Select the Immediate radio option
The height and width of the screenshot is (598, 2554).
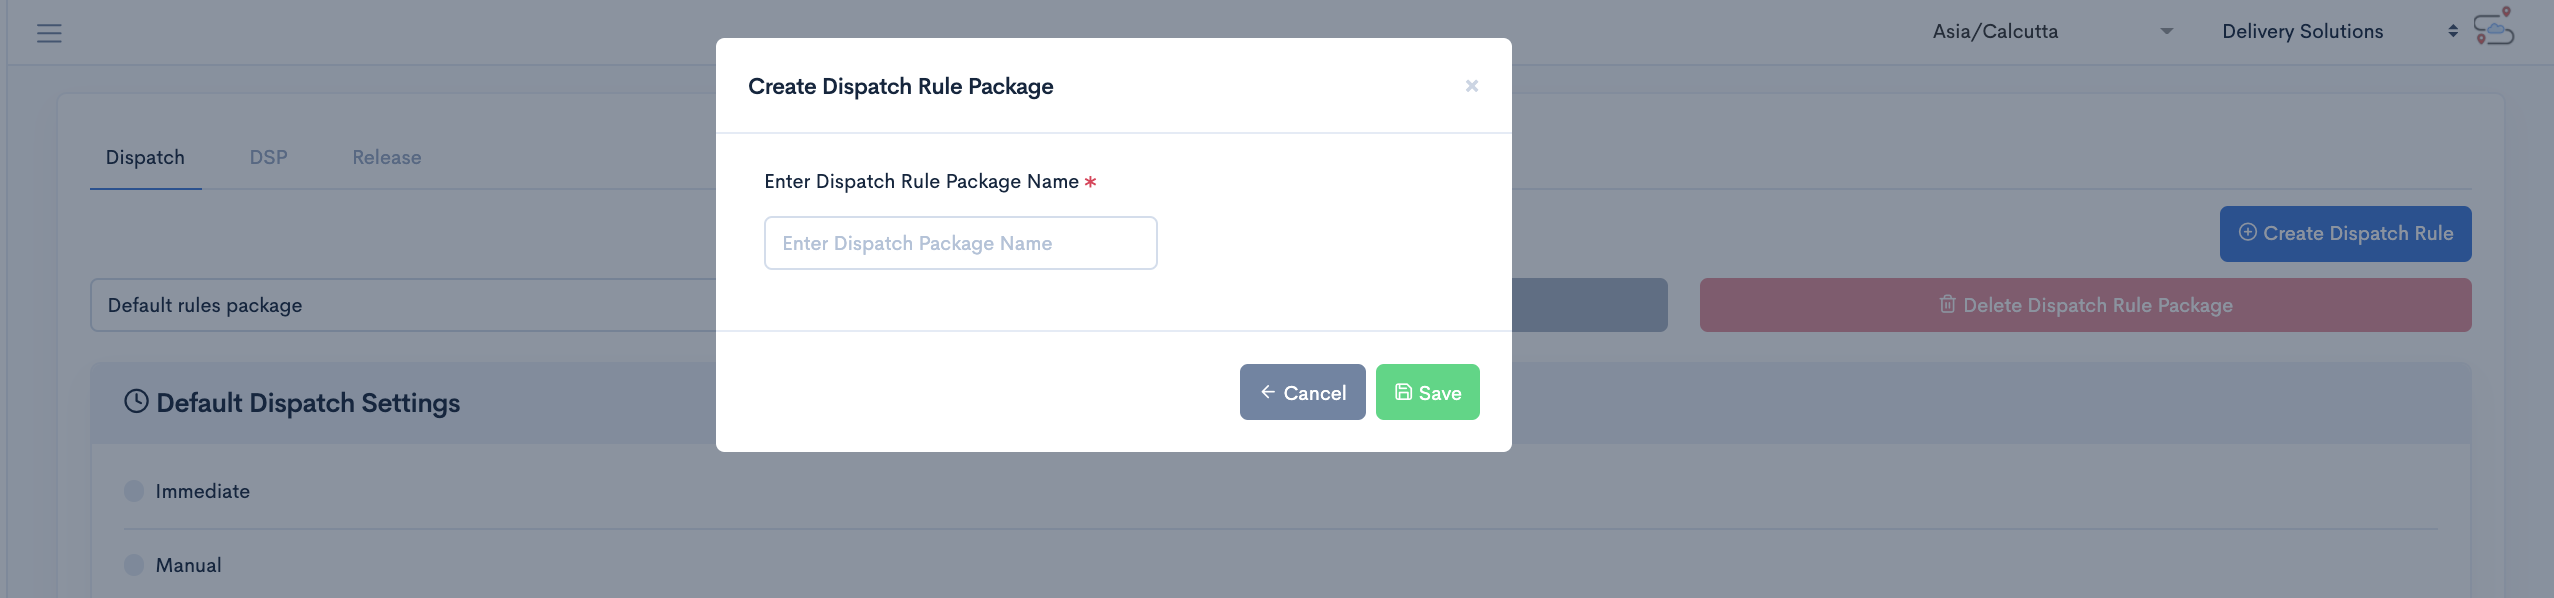coord(134,491)
